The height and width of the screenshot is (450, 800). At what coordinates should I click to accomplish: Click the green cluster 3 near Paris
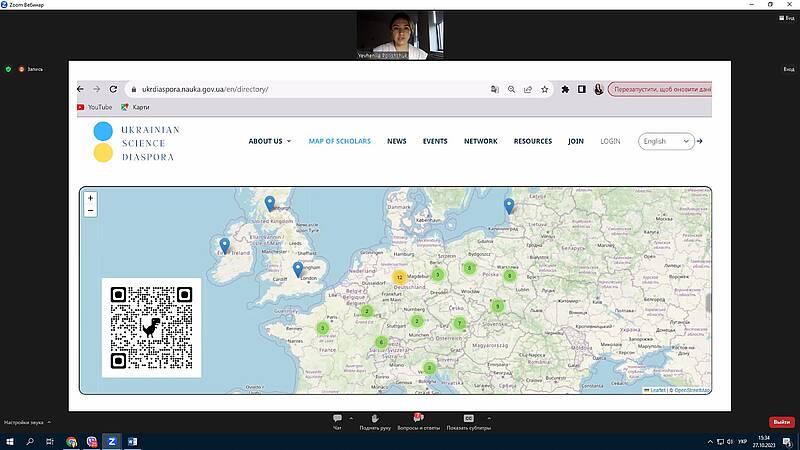click(322, 328)
